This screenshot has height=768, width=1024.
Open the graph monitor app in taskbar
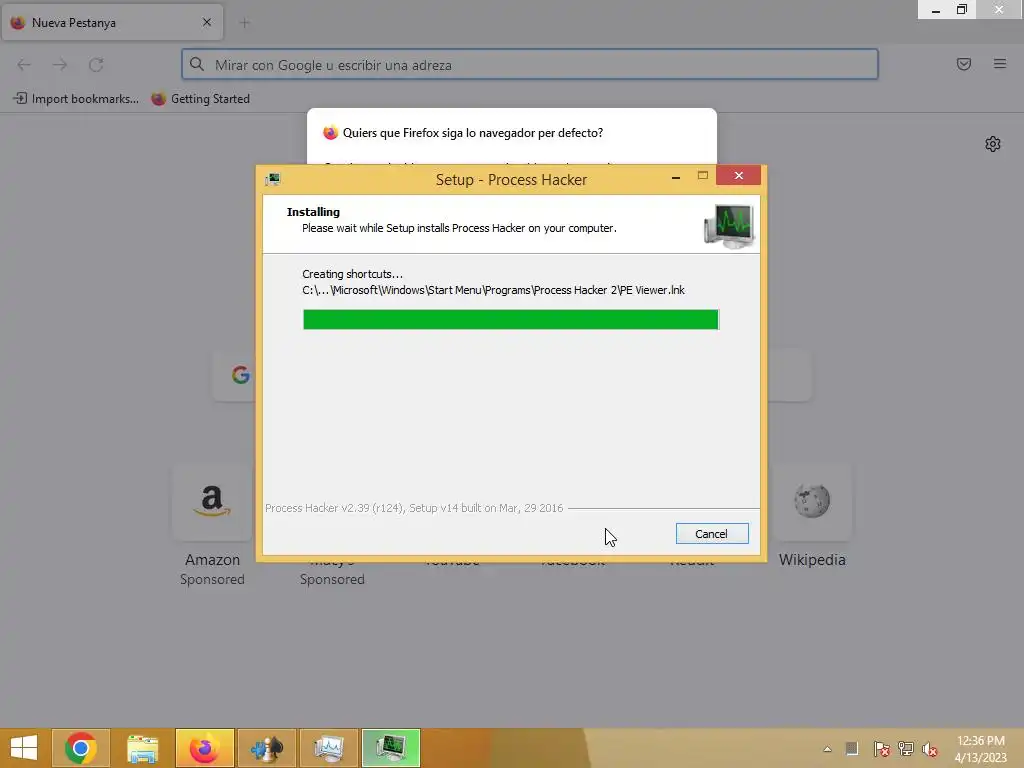click(328, 748)
